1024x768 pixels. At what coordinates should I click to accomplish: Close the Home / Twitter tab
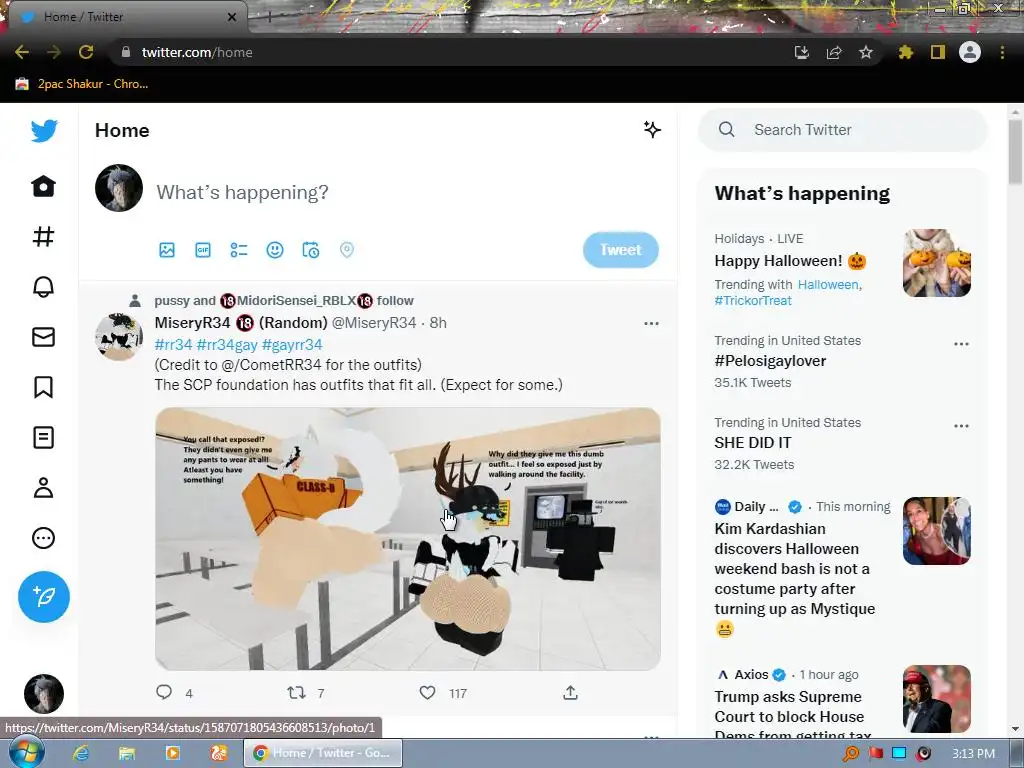(232, 17)
